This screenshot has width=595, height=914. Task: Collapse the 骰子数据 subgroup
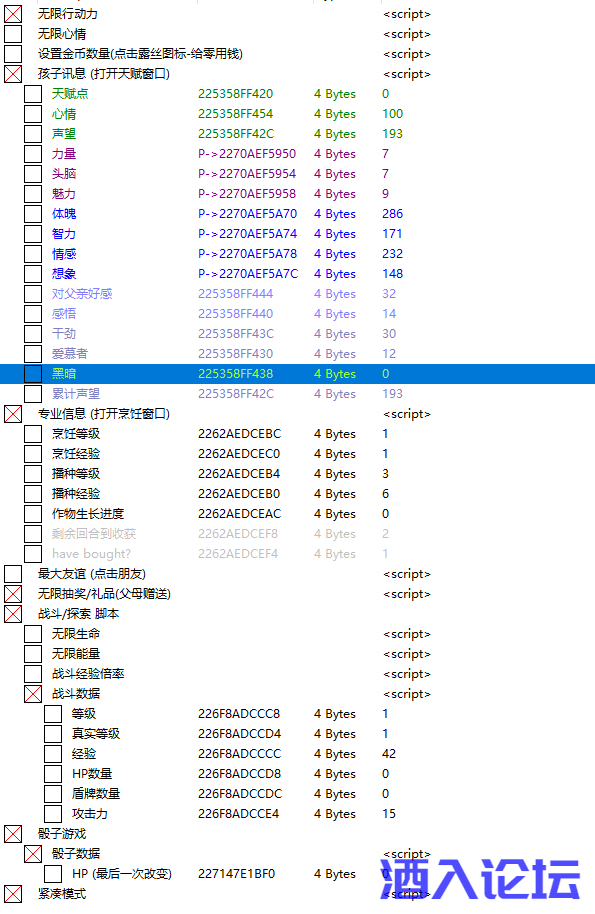33,854
